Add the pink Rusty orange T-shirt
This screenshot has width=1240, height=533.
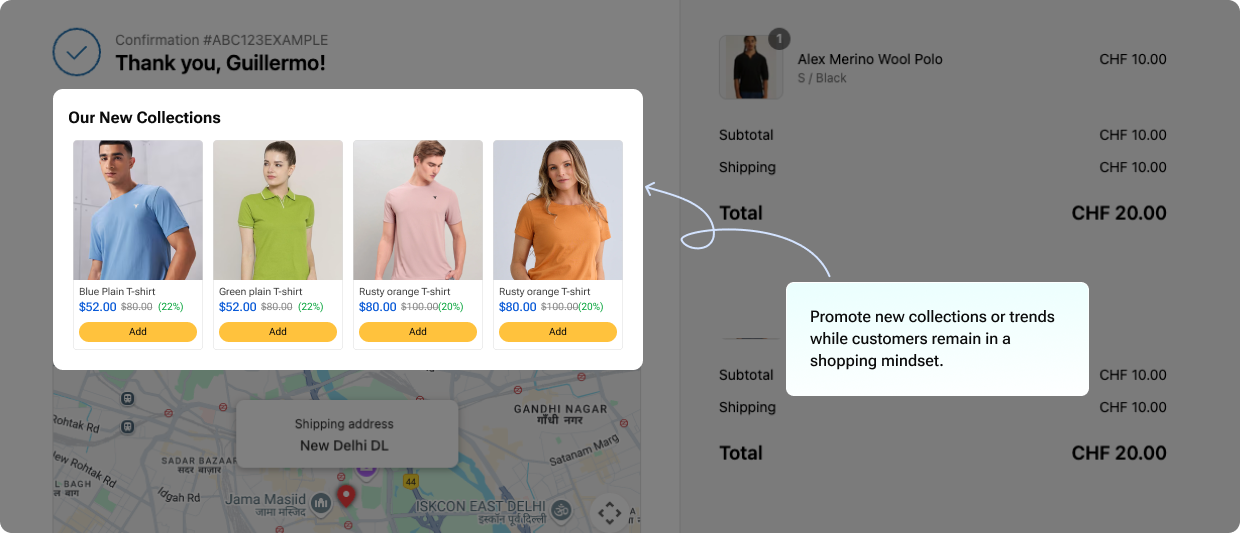coord(418,332)
